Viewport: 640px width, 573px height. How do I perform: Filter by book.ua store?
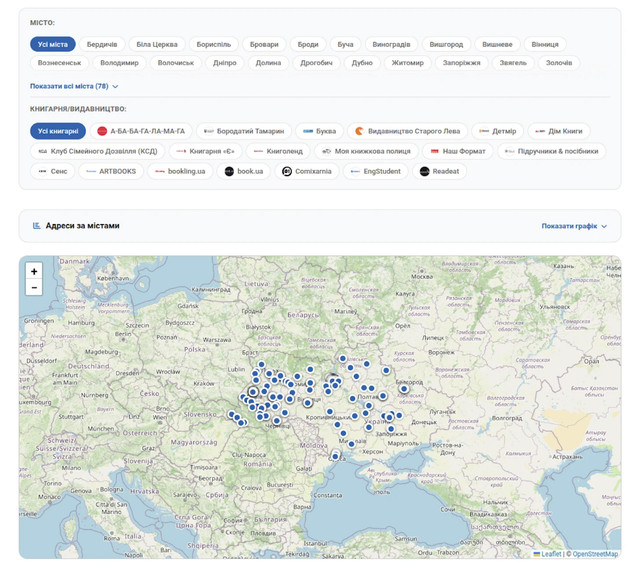244,171
